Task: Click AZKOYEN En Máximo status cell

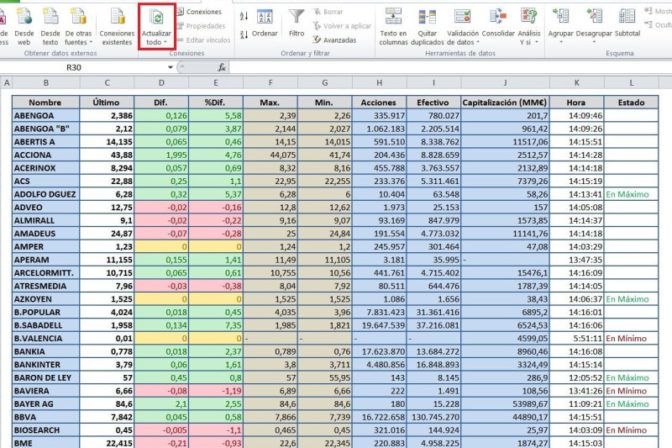Action: pyautogui.click(x=631, y=299)
